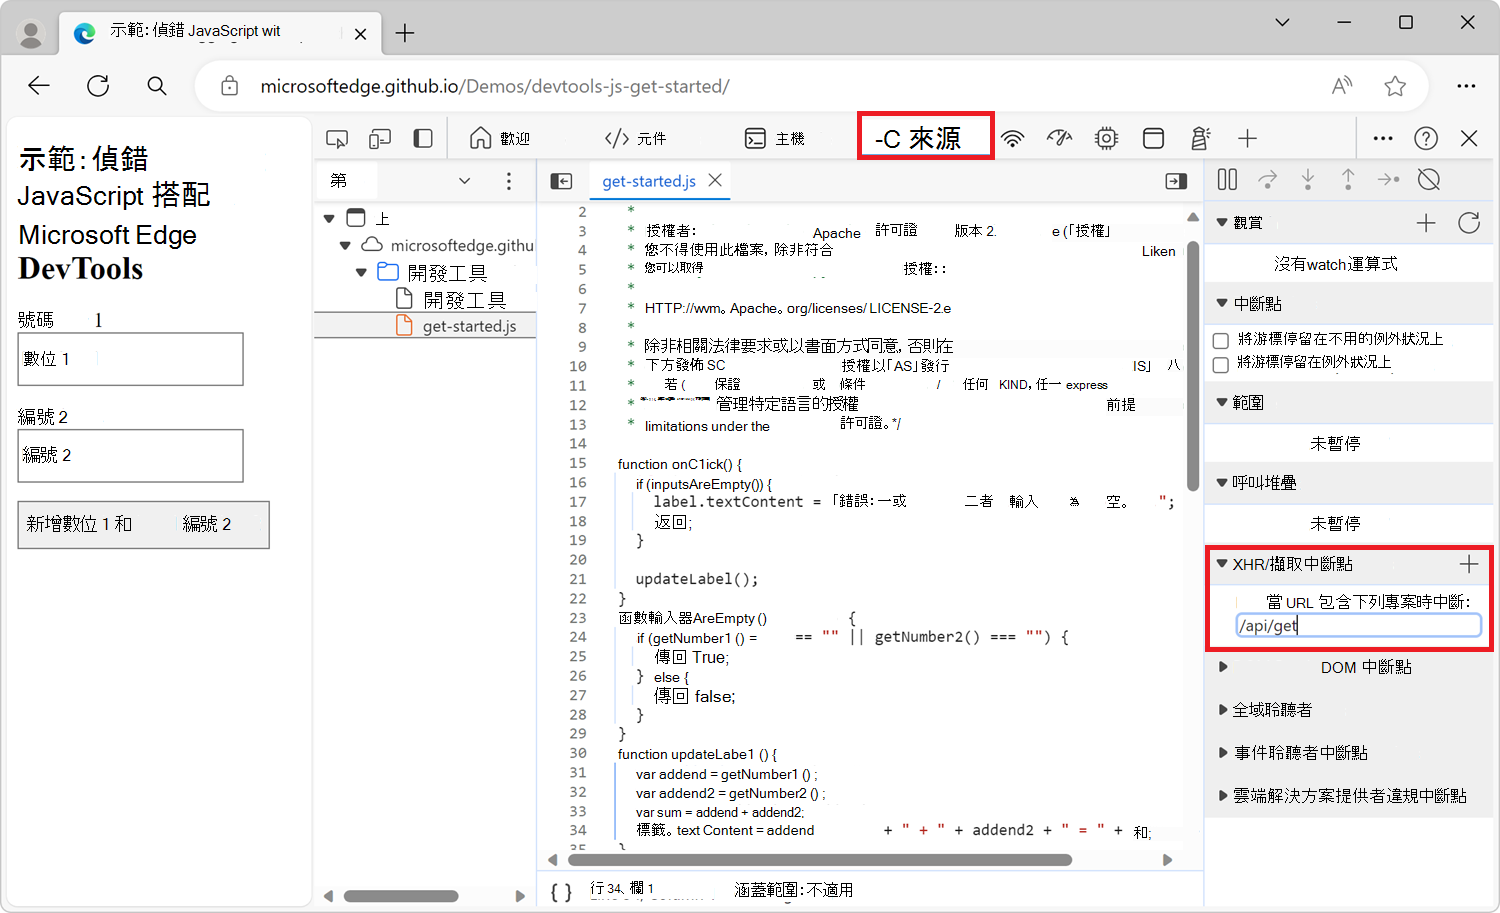Deactivate breakpoints icon
Image resolution: width=1500 pixels, height=913 pixels.
(1429, 179)
